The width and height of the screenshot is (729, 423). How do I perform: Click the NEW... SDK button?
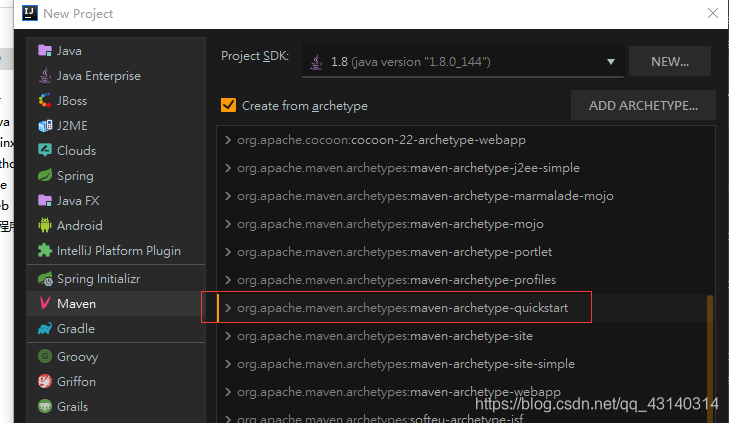669,61
